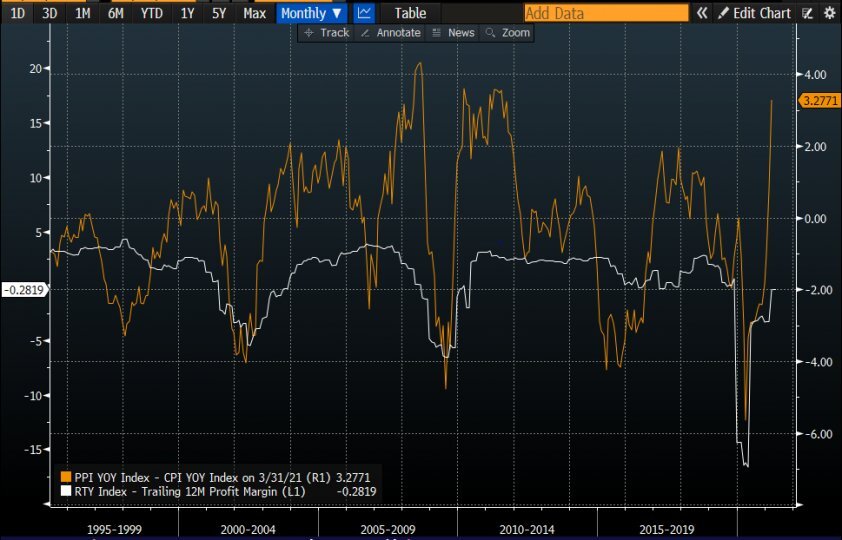The image size is (842, 540).
Task: Click the RTY Index Trailing 12M legend label
Action: (x=190, y=491)
